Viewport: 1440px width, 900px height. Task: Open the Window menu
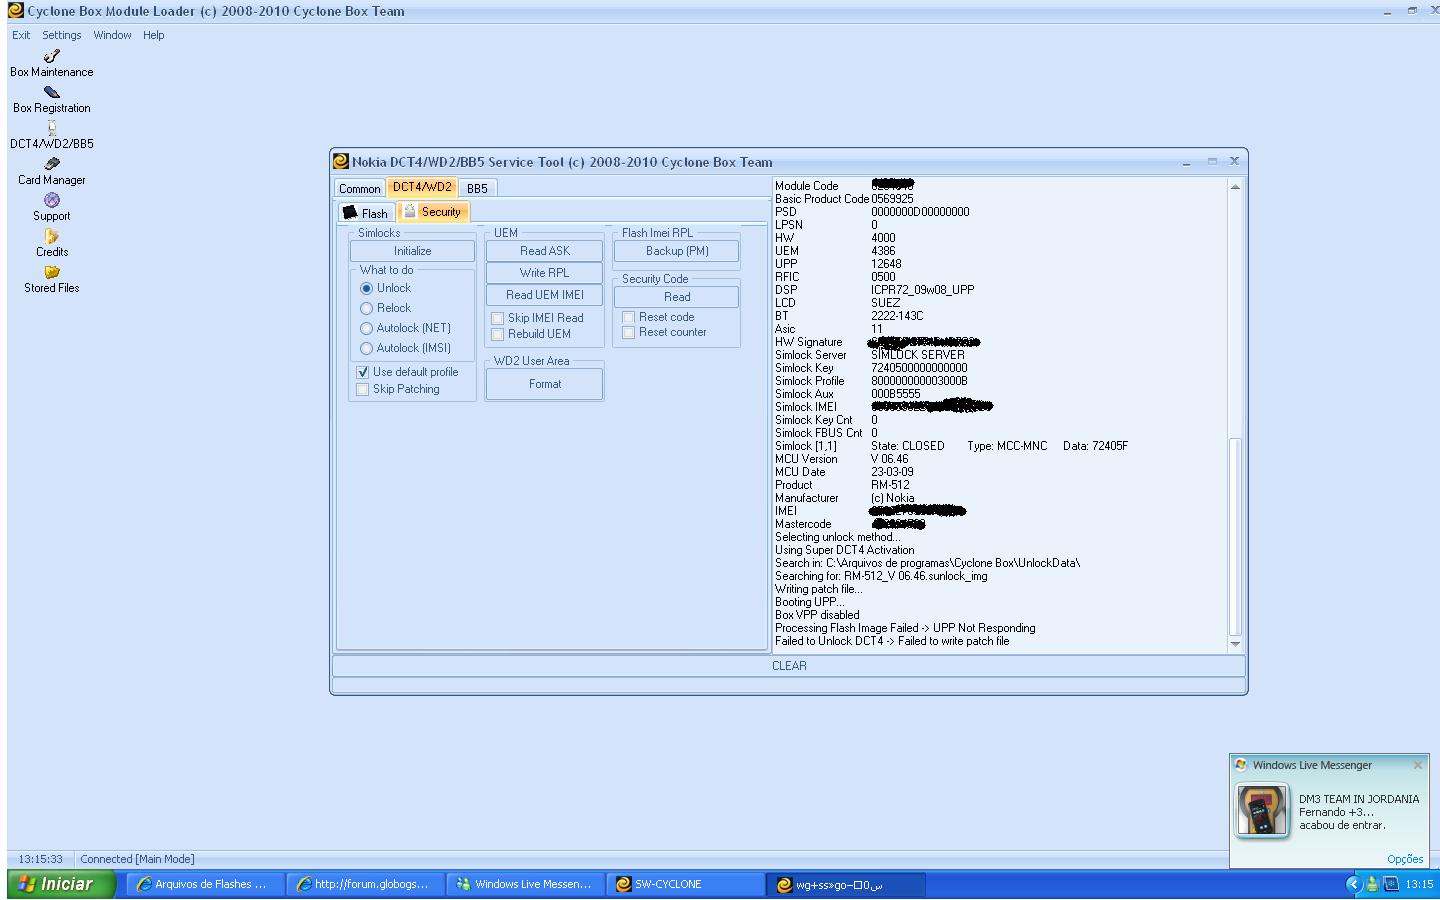tap(112, 35)
